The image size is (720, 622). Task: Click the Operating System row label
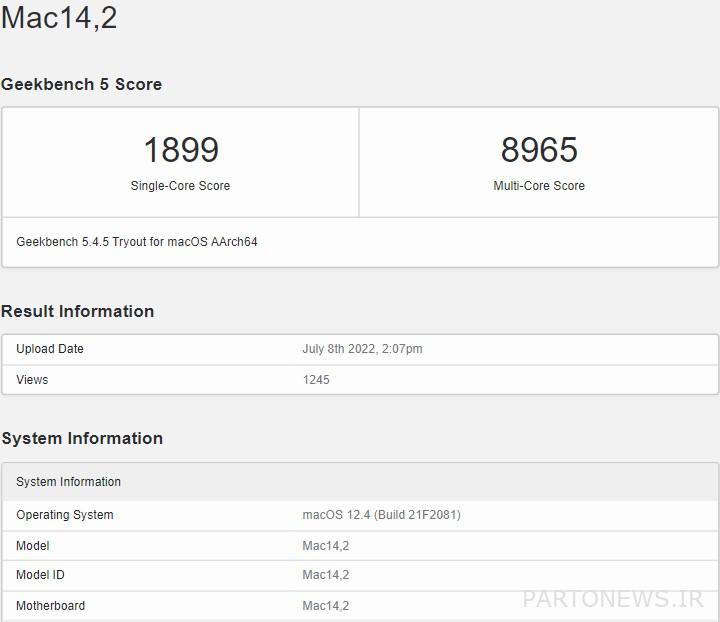click(65, 515)
